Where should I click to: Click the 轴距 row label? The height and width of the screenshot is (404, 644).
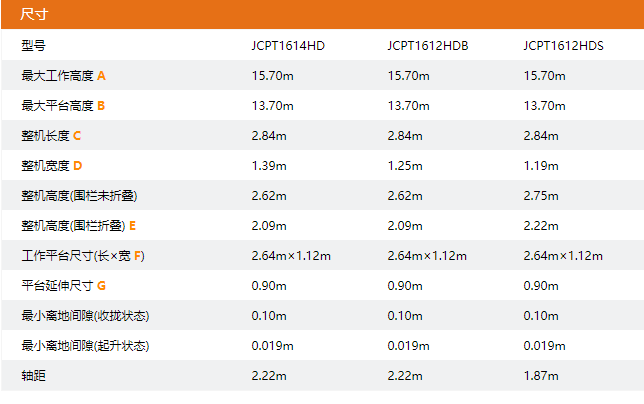pyautogui.click(x=33, y=376)
